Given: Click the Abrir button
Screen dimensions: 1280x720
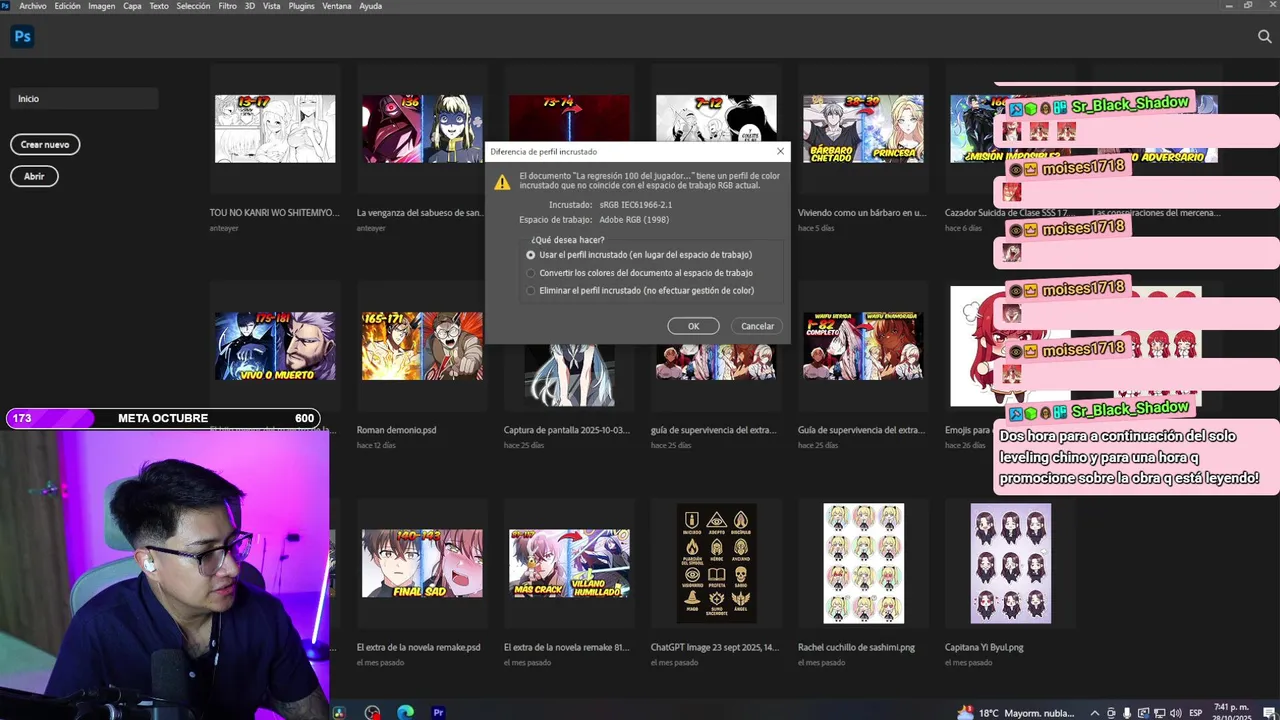Looking at the screenshot, I should tap(34, 176).
